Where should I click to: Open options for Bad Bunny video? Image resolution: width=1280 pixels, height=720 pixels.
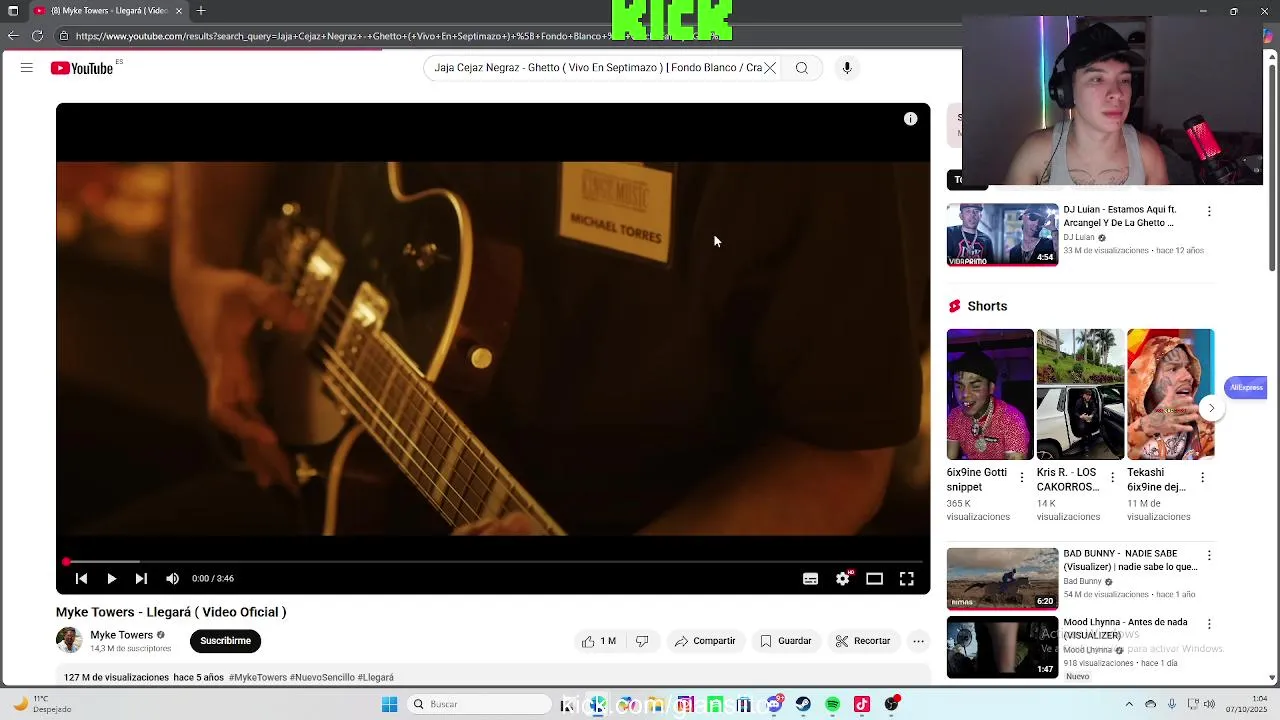(x=1209, y=555)
